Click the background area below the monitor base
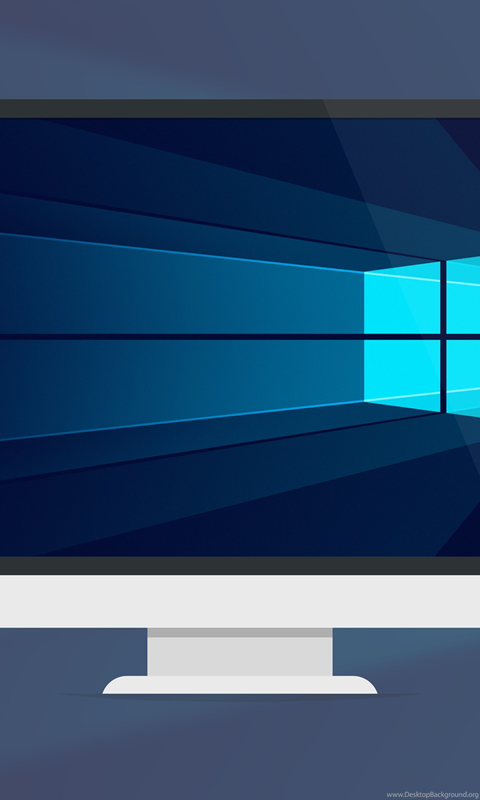 click(x=240, y=747)
